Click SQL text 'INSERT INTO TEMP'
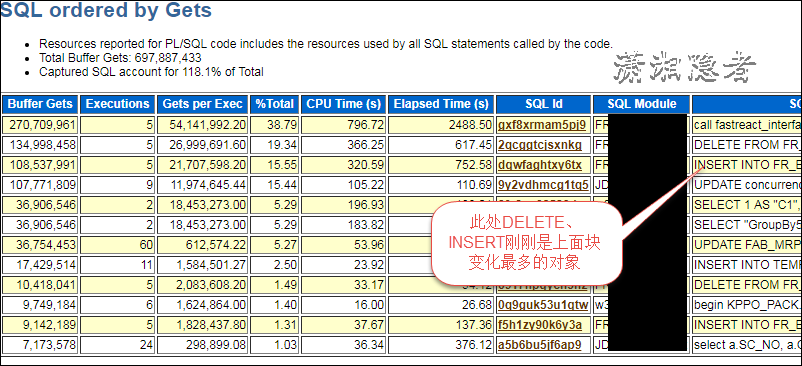802x366 pixels. pos(747,265)
